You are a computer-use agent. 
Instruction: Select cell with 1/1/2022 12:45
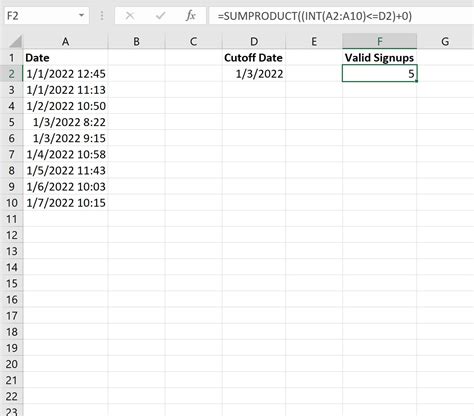(x=65, y=74)
